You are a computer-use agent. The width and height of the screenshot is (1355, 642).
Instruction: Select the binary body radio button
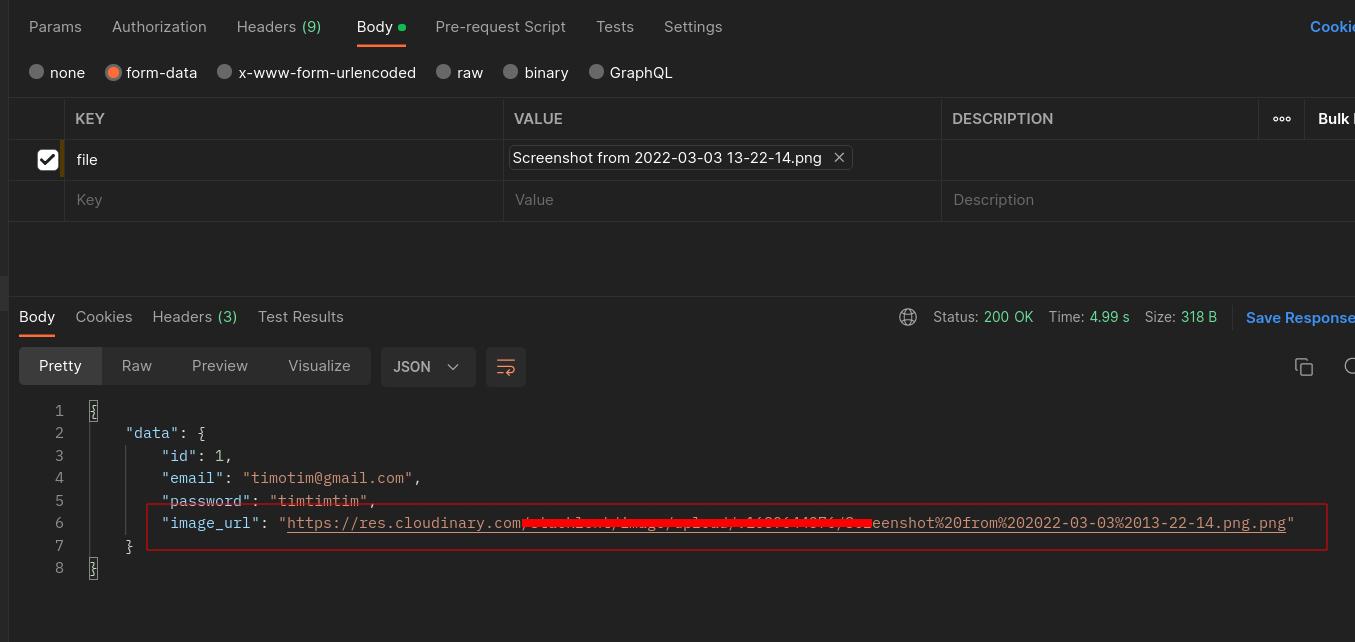(511, 72)
